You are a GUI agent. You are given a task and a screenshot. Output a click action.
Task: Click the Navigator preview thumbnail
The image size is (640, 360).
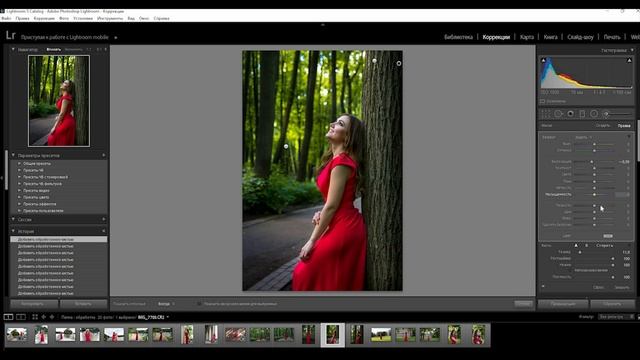coord(59,101)
